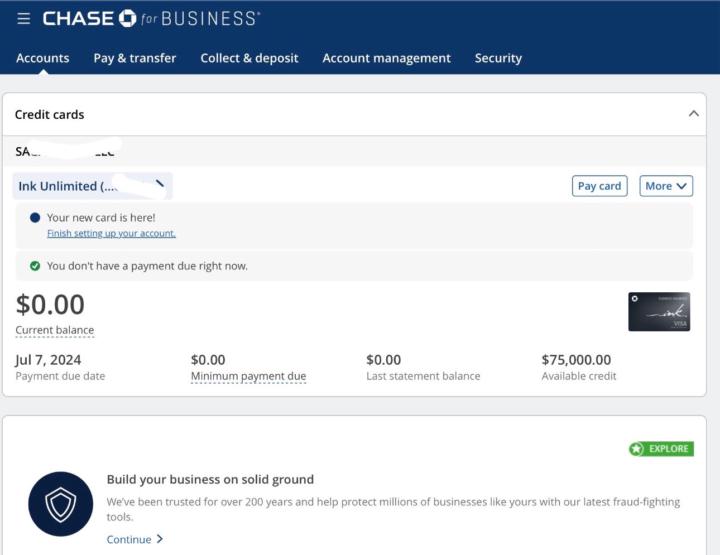Viewport: 720px width, 555px height.
Task: Click the Current balance label
Action: click(x=55, y=330)
